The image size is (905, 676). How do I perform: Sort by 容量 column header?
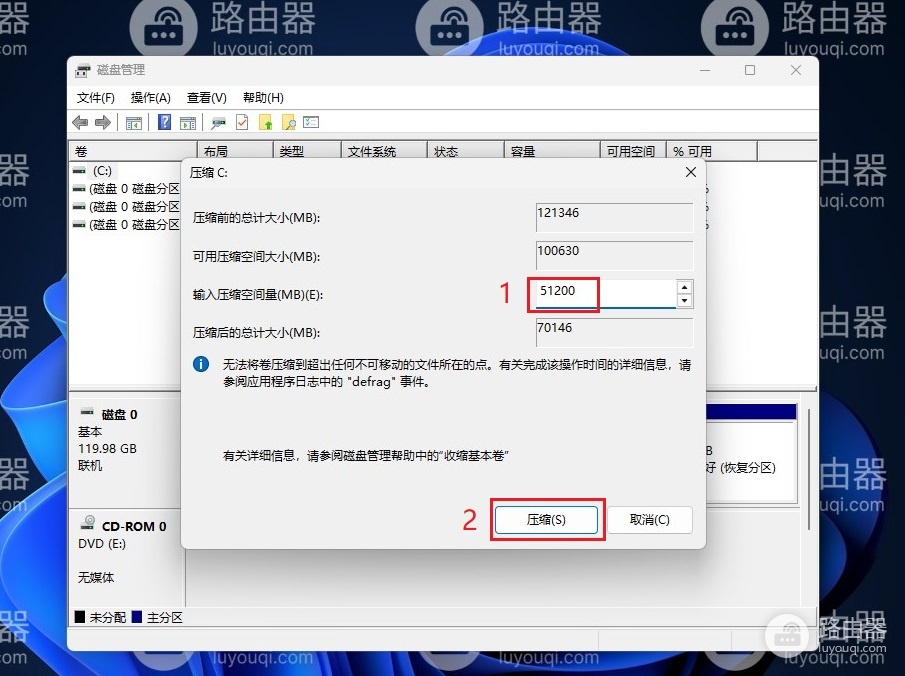point(552,151)
